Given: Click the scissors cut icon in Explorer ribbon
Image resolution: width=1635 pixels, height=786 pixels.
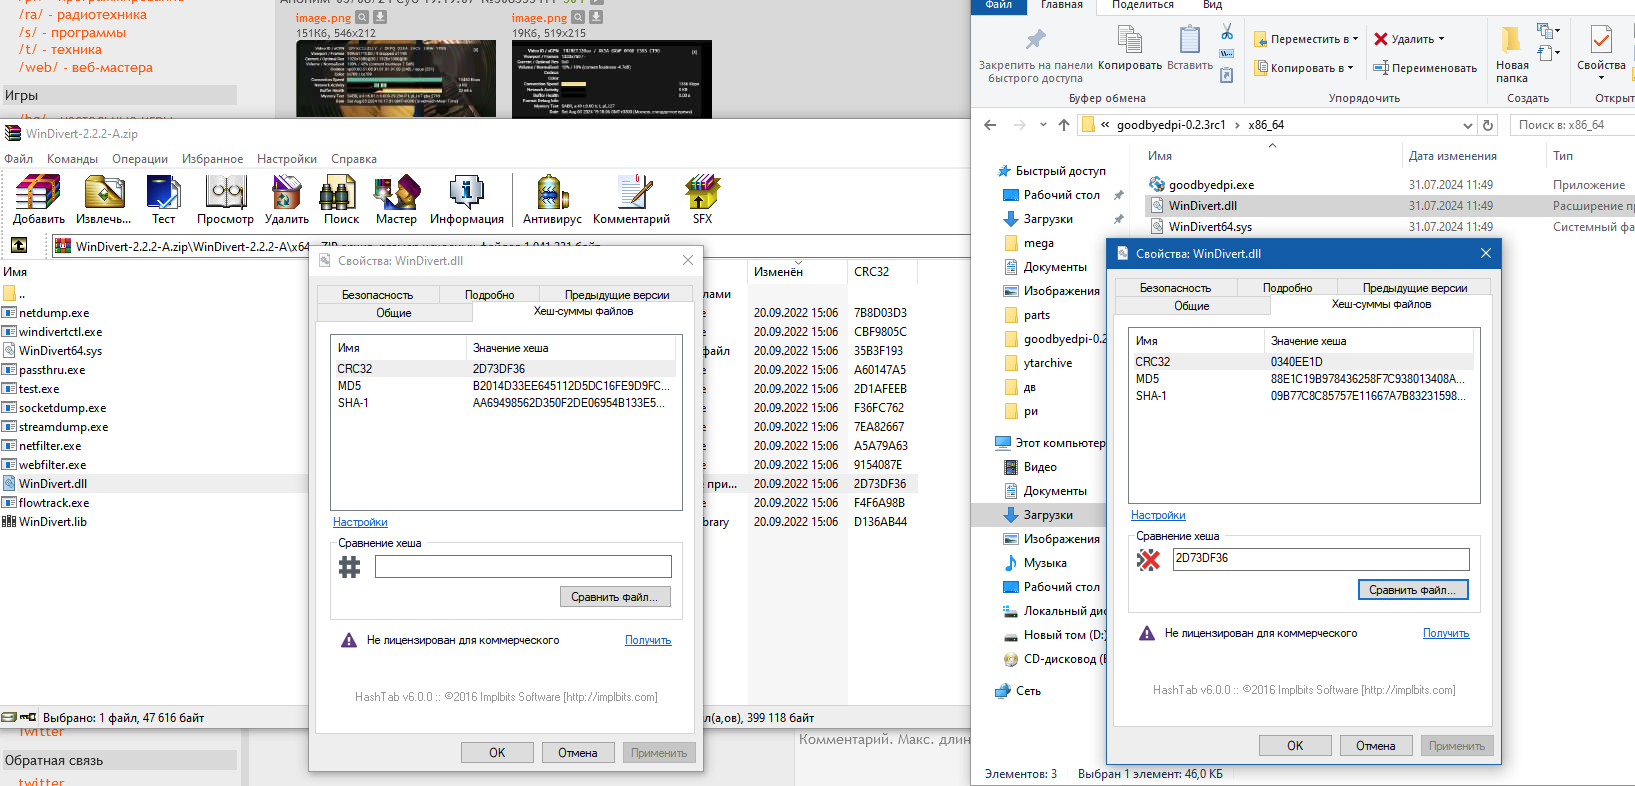Looking at the screenshot, I should tap(1227, 32).
